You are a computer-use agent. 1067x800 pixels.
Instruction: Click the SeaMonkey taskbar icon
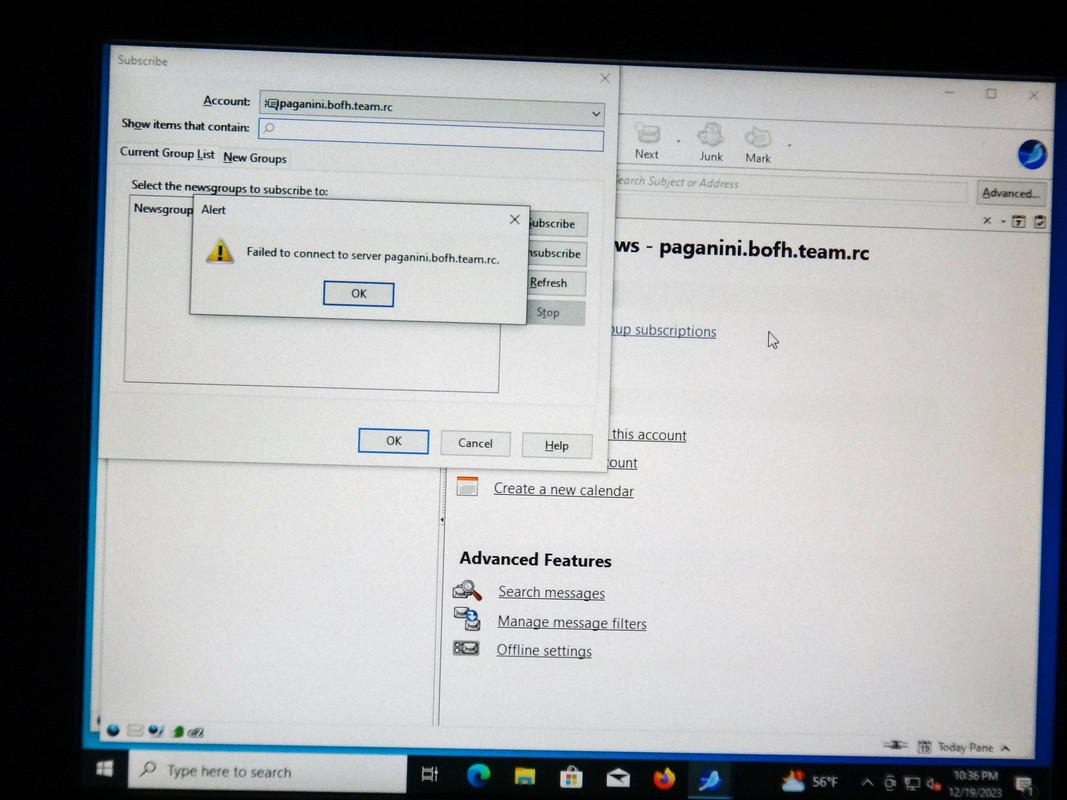coord(710,780)
